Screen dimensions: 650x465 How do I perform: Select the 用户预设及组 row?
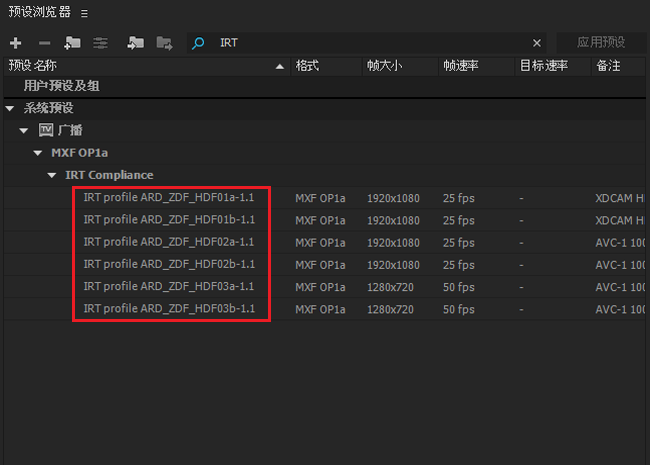tap(325, 86)
